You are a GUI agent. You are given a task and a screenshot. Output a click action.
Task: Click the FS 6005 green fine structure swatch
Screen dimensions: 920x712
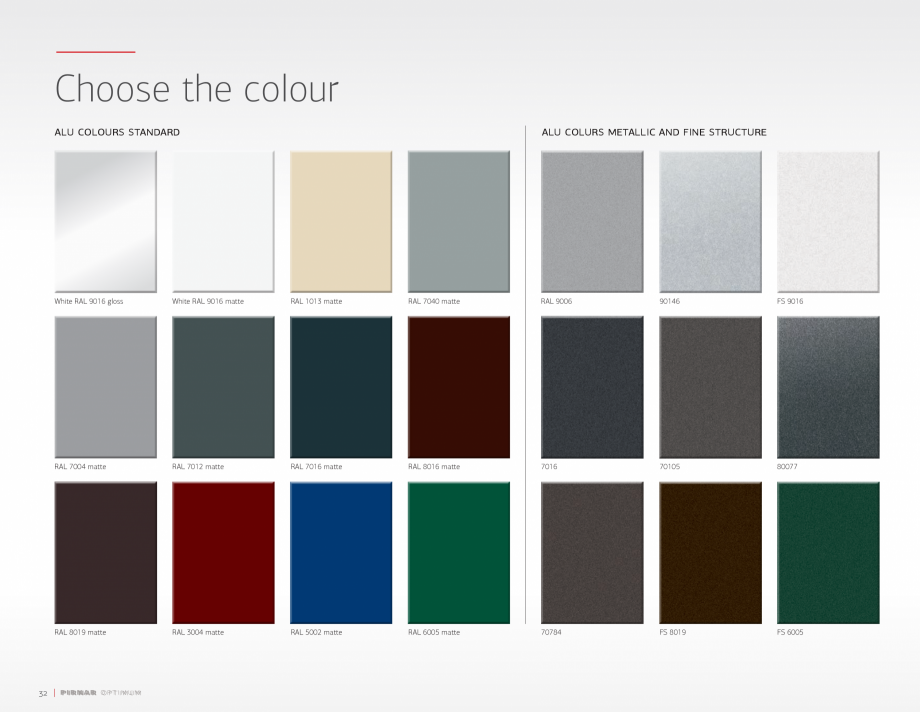coord(828,552)
